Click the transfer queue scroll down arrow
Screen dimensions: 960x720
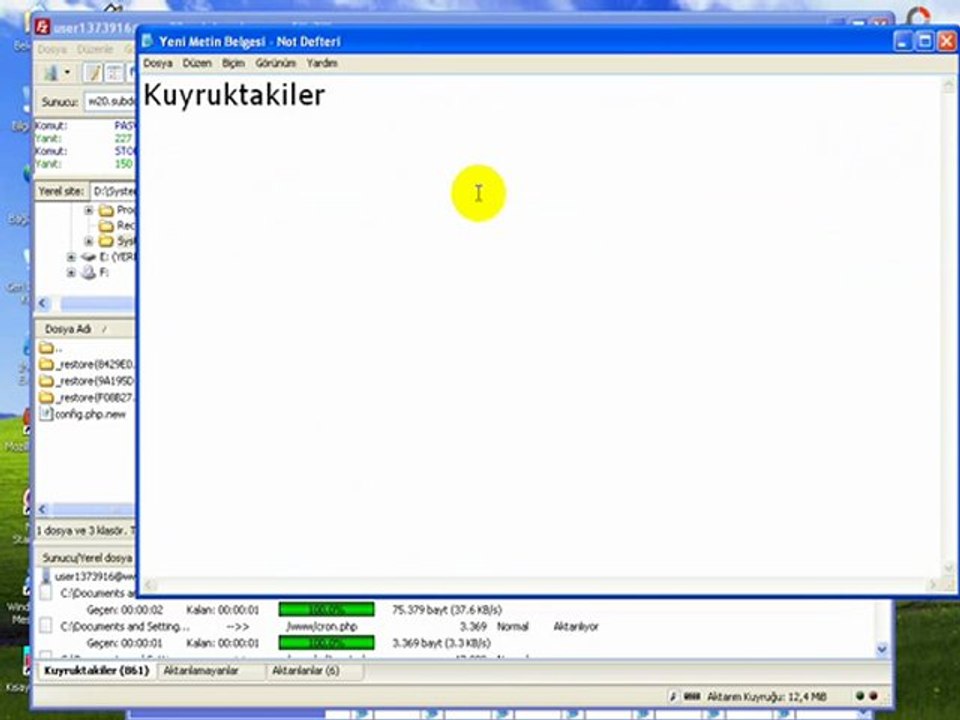click(x=882, y=648)
